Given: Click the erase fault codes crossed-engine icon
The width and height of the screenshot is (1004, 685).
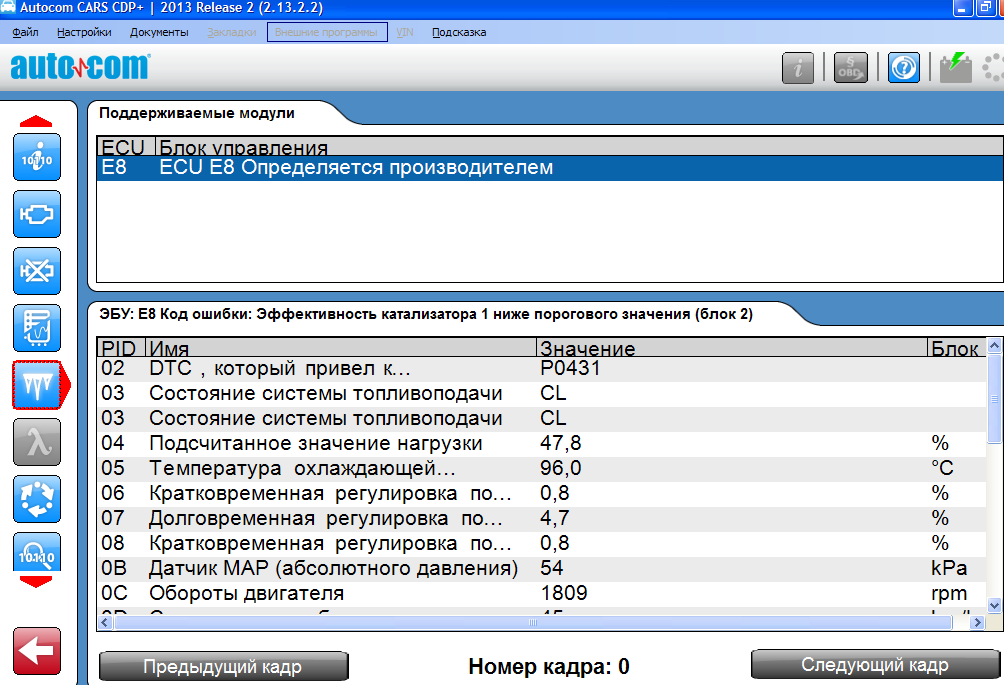Looking at the screenshot, I should (37, 271).
